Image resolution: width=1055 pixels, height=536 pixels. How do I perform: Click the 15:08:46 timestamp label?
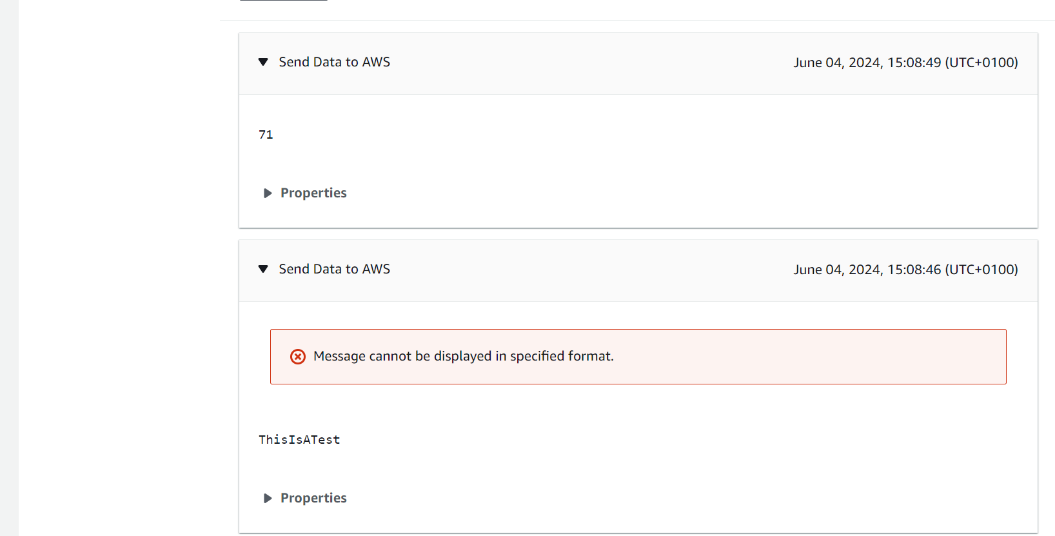(x=905, y=269)
